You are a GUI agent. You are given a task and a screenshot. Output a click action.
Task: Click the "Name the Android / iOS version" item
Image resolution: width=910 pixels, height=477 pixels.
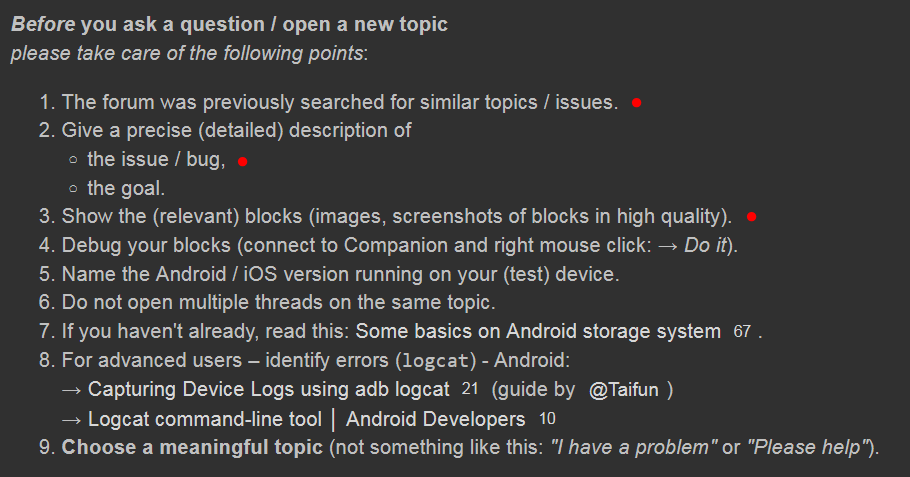pyautogui.click(x=340, y=274)
